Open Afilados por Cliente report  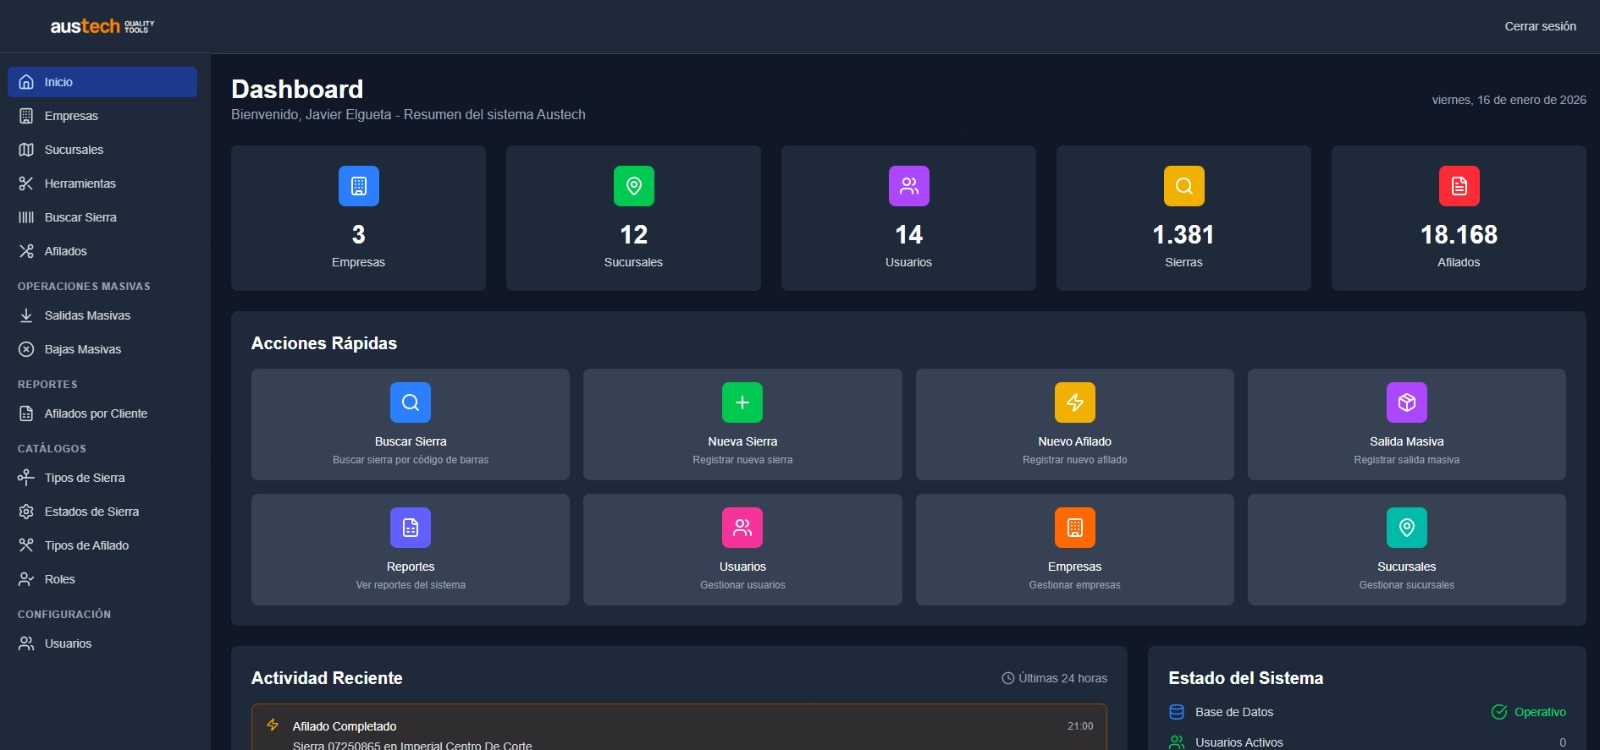click(x=102, y=414)
